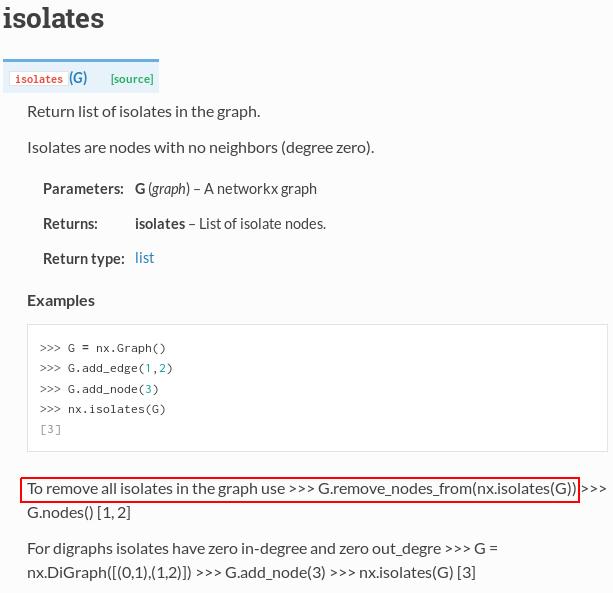Image resolution: width=613 pixels, height=593 pixels.
Task: Click the '[3]' output in code block
Action: click(50, 430)
